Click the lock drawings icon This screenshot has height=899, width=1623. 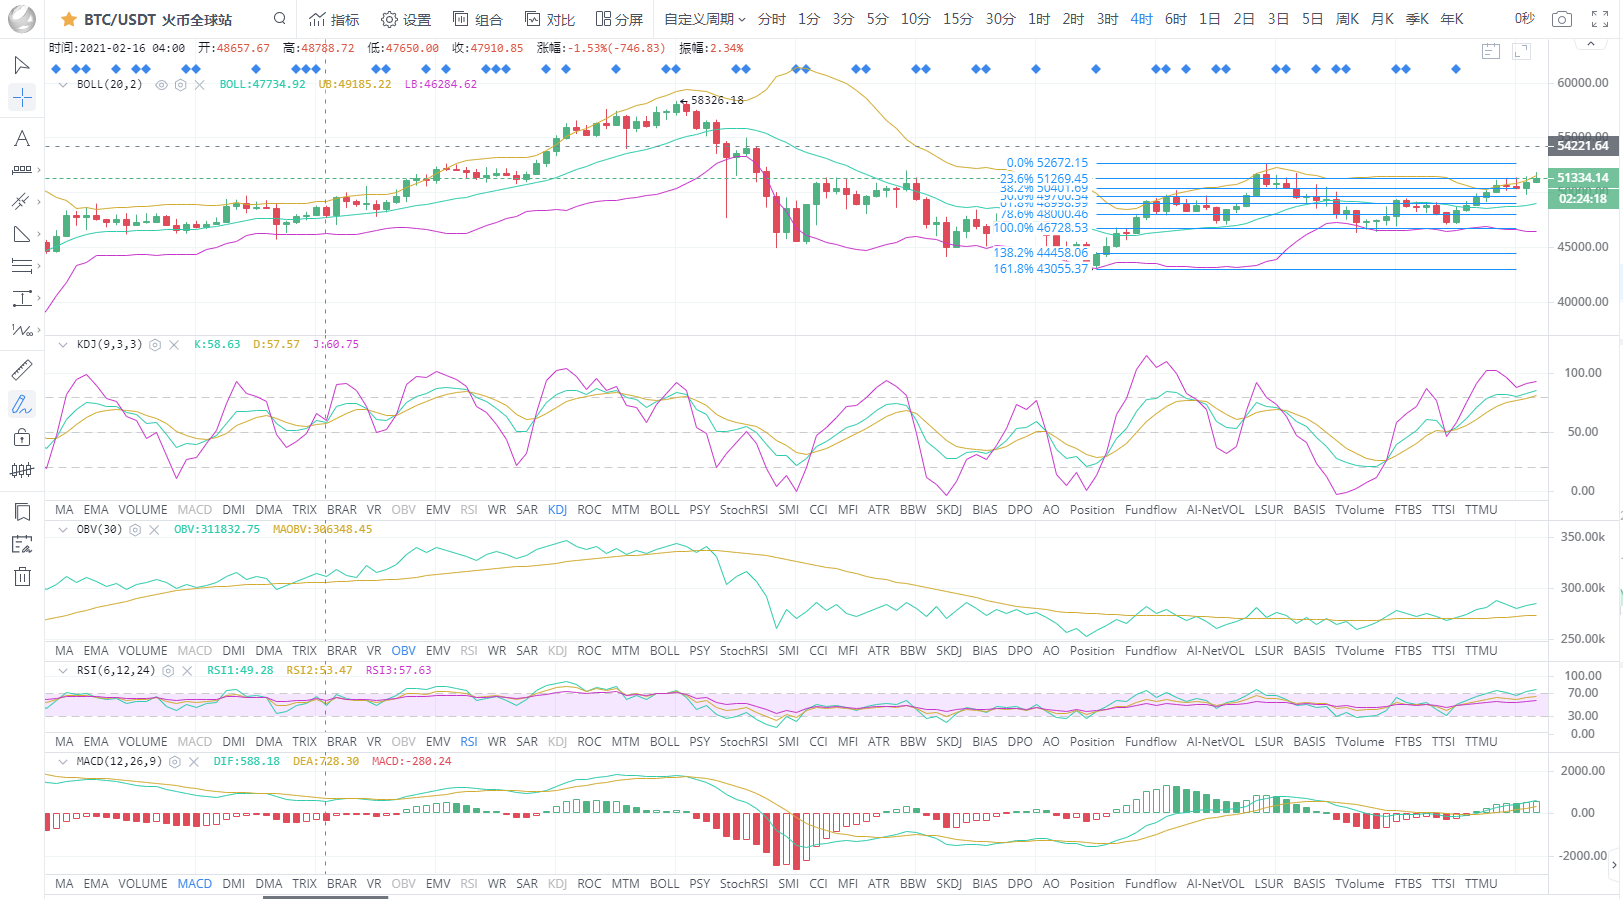point(22,437)
